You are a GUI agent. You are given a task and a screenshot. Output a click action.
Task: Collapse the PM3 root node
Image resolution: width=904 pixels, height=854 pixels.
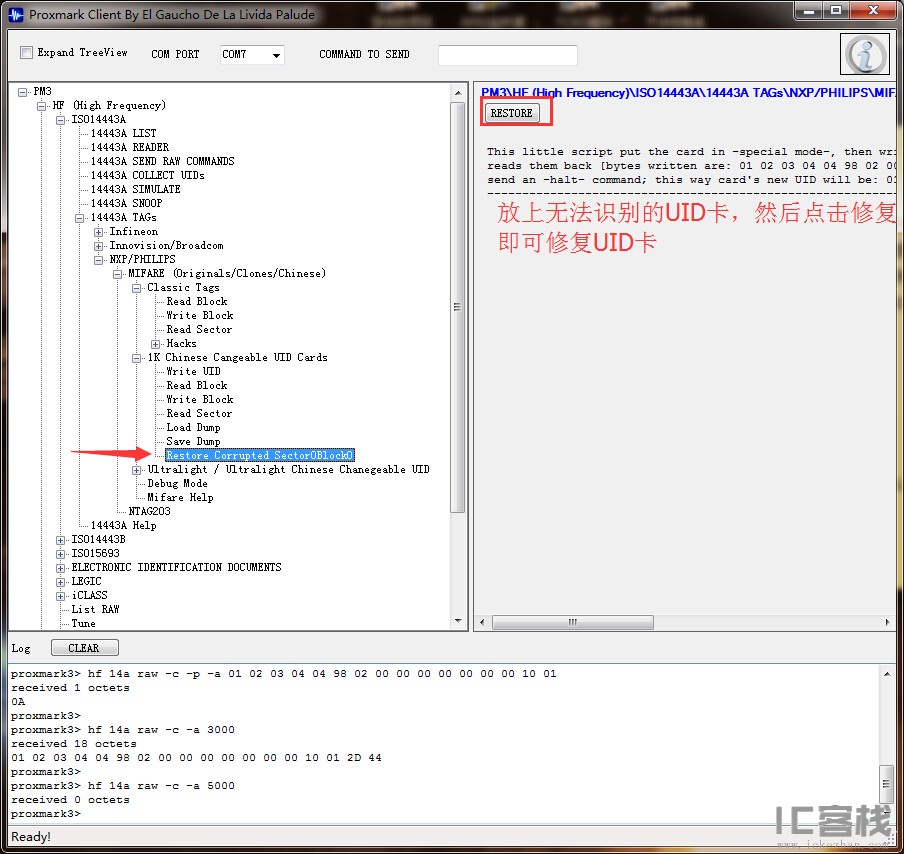pyautogui.click(x=22, y=92)
